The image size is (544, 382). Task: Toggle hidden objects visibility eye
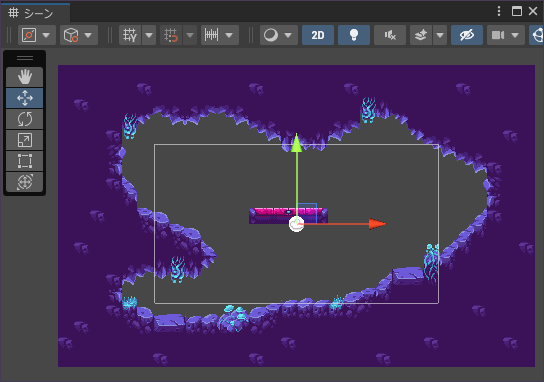pos(467,35)
